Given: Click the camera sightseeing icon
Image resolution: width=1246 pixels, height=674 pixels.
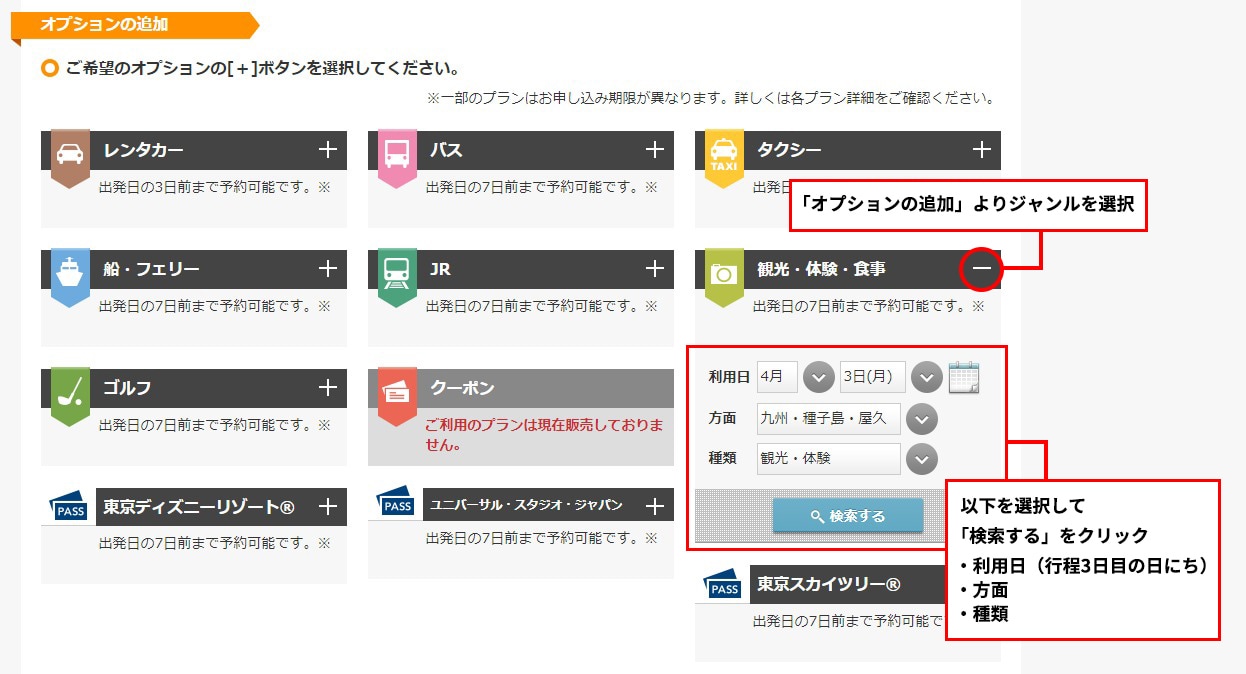Looking at the screenshot, I should tap(723, 273).
